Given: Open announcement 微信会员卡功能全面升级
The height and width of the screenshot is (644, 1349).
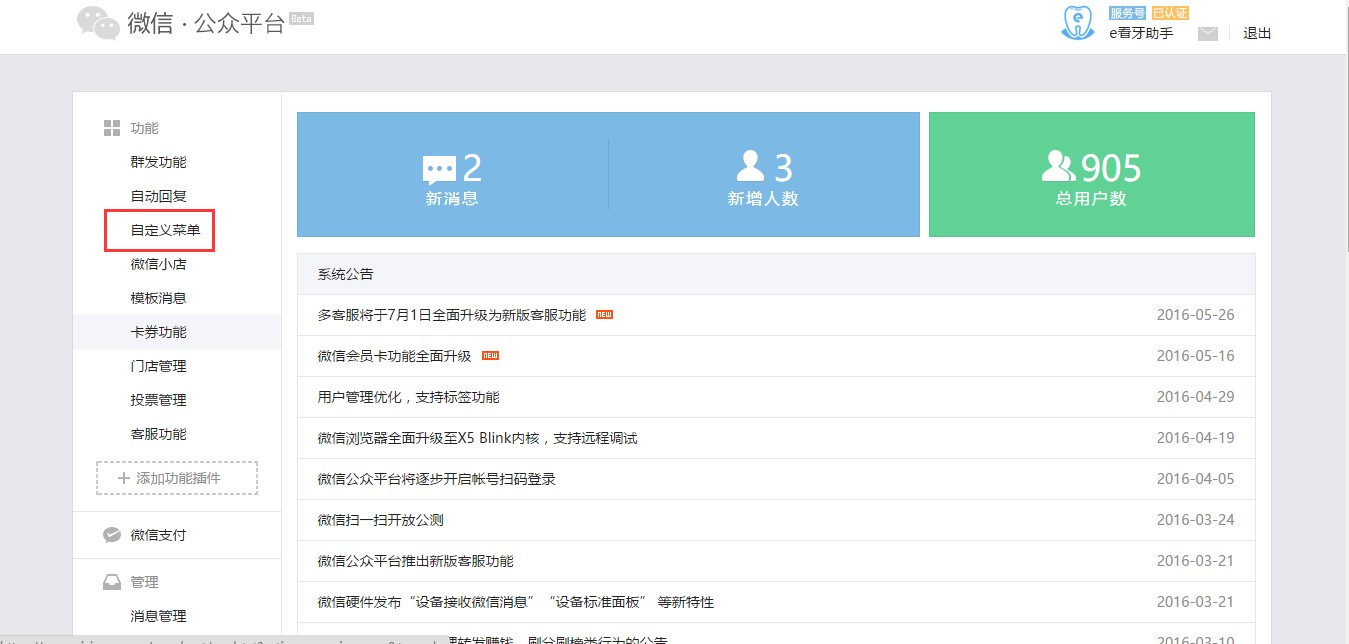Looking at the screenshot, I should pyautogui.click(x=394, y=356).
